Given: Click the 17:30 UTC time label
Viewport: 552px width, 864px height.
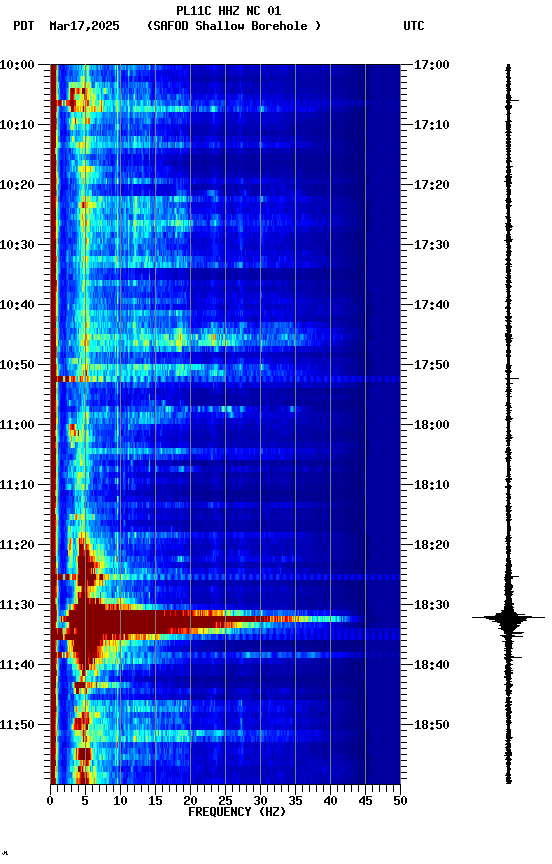Looking at the screenshot, I should click(x=432, y=245).
